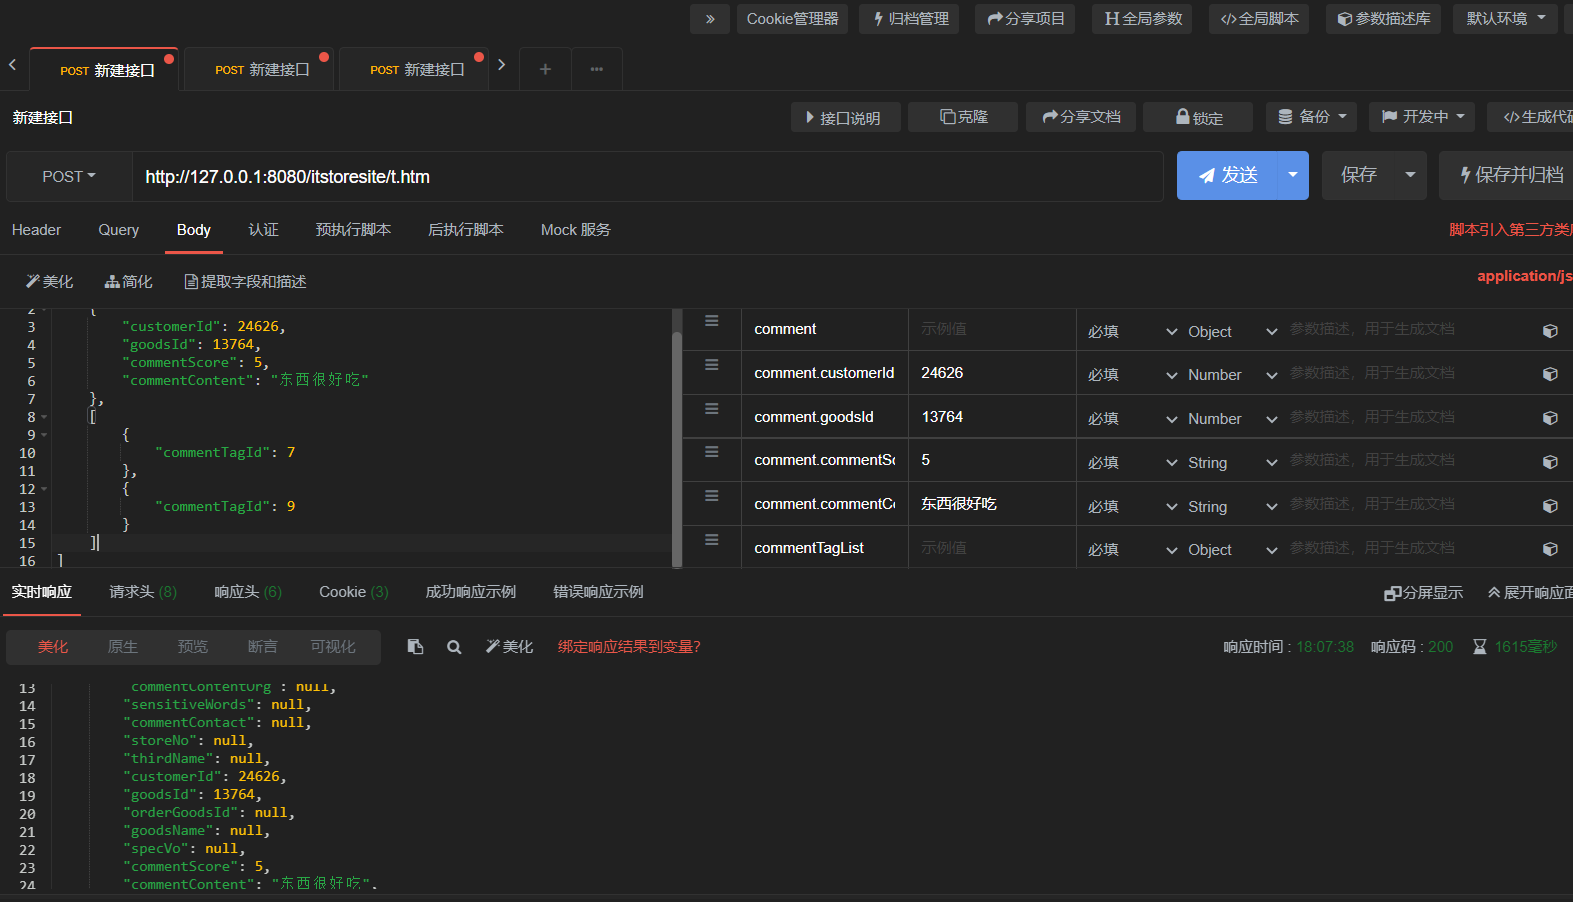The image size is (1573, 902).
Task: Click 提取字段和描述 extract fields
Action: click(x=245, y=282)
